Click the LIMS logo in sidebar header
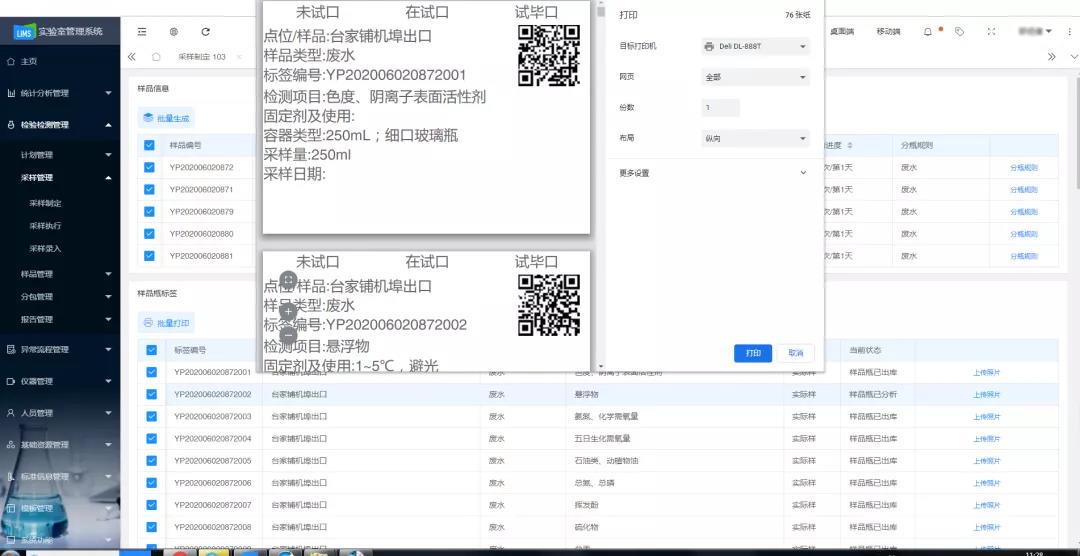Viewport: 1080px width, 556px height. tap(23, 31)
